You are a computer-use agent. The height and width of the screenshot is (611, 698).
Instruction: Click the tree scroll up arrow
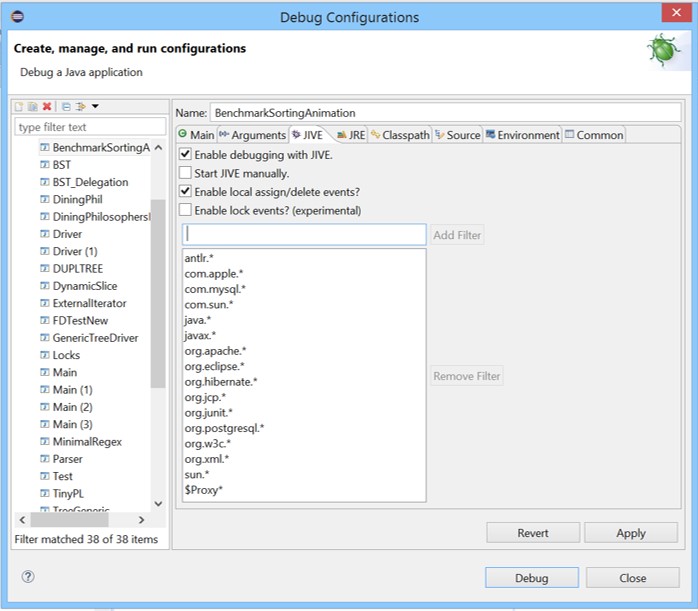coord(158,148)
